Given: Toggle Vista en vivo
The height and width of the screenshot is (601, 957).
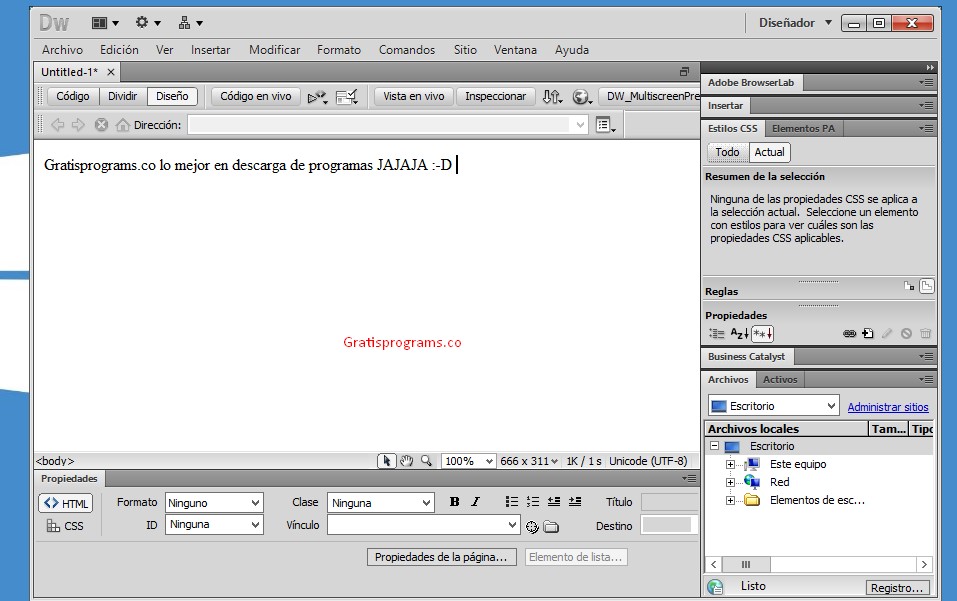Looking at the screenshot, I should (x=414, y=96).
